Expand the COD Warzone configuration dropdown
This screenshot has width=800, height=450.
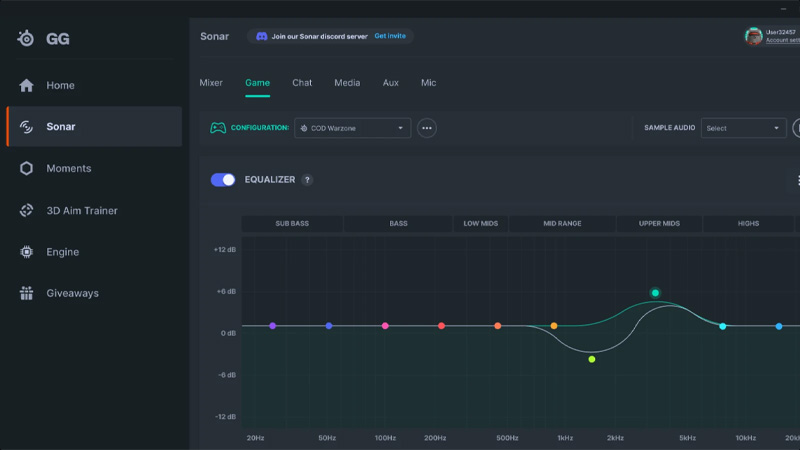[352, 128]
